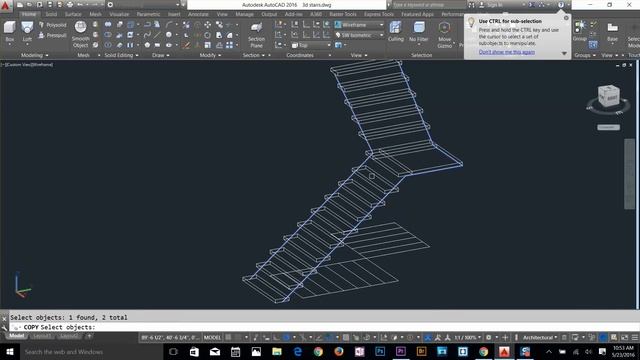This screenshot has height=360, width=640.
Task: Expand the tip balloon down arrow
Action: (x=564, y=53)
